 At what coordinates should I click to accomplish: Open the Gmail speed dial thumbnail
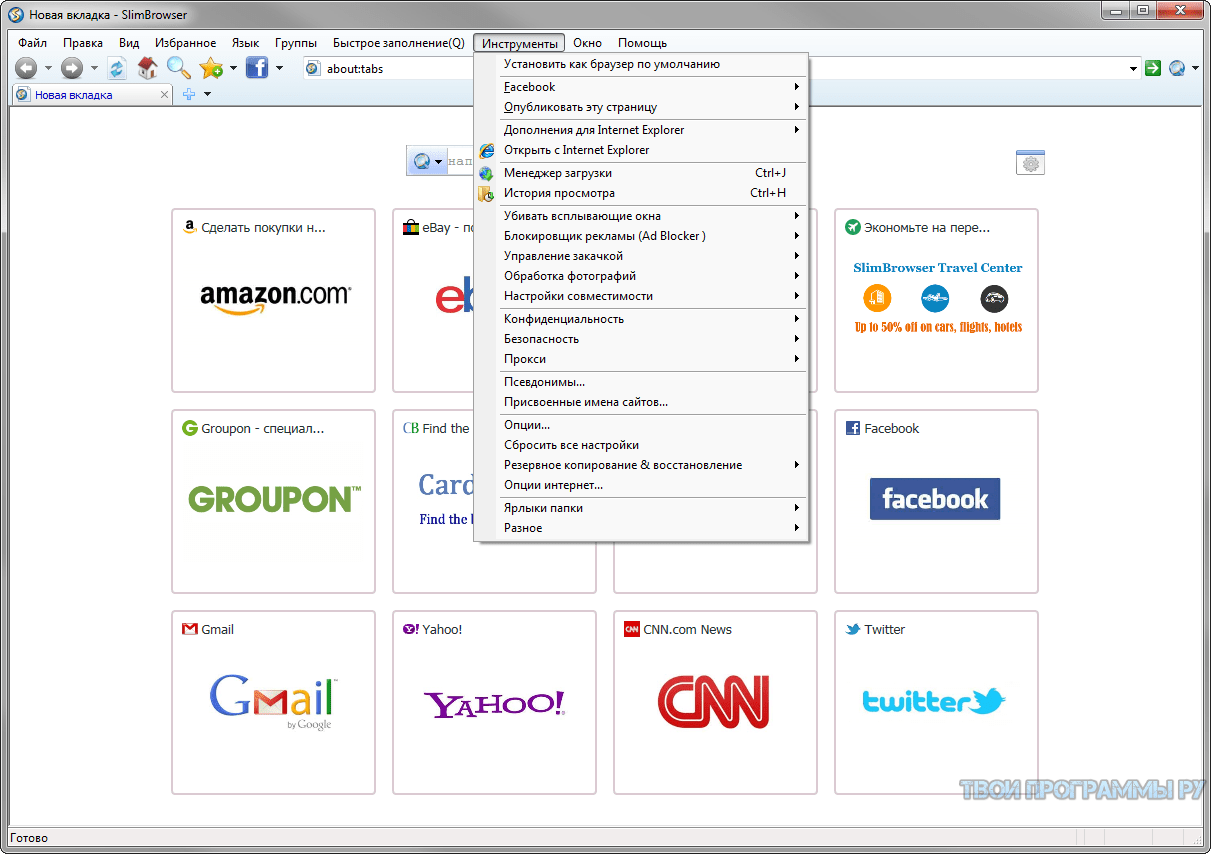pyautogui.click(x=274, y=702)
